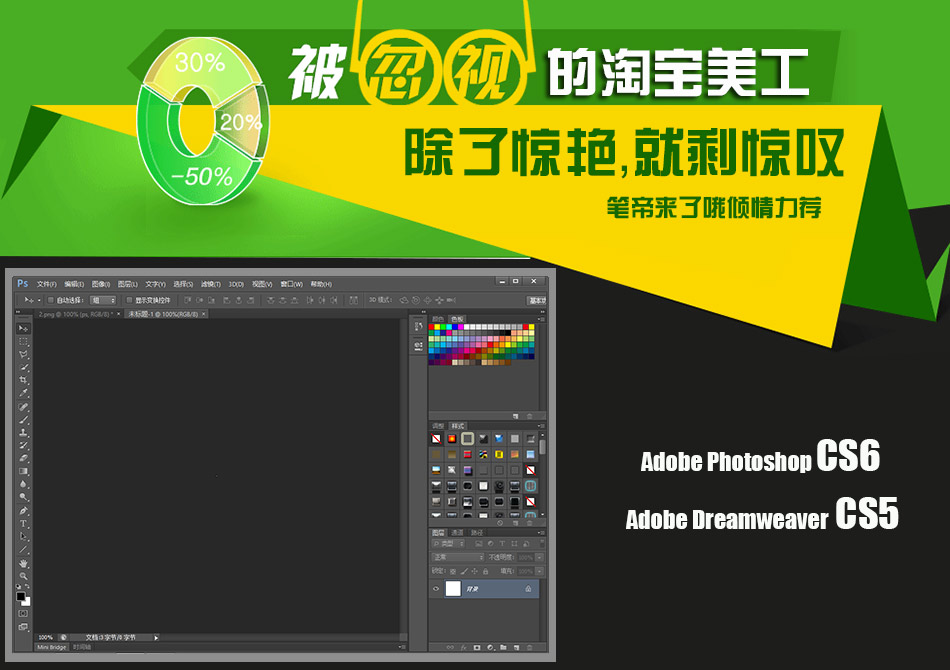Apply the no-style first style thumbnail
Screen dimensions: 950x670
[436, 439]
